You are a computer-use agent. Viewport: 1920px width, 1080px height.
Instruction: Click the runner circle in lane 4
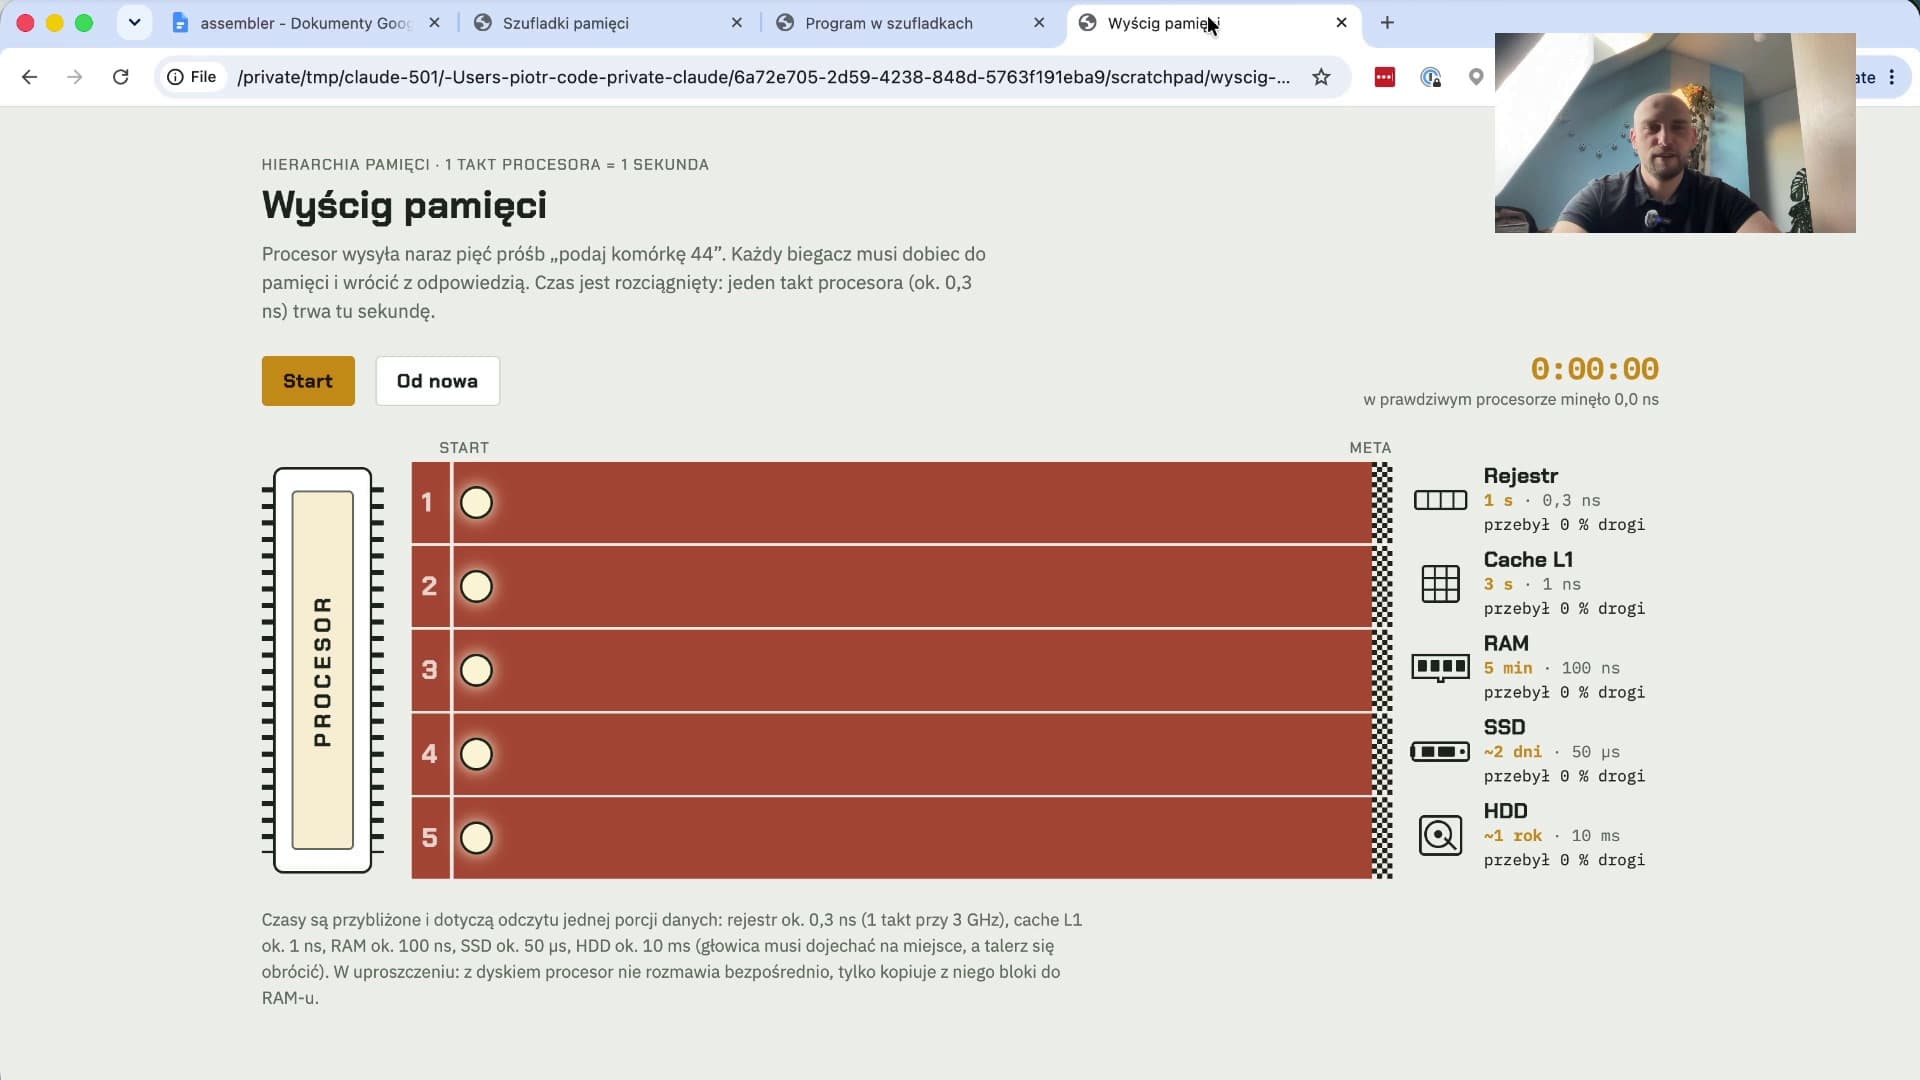476,754
